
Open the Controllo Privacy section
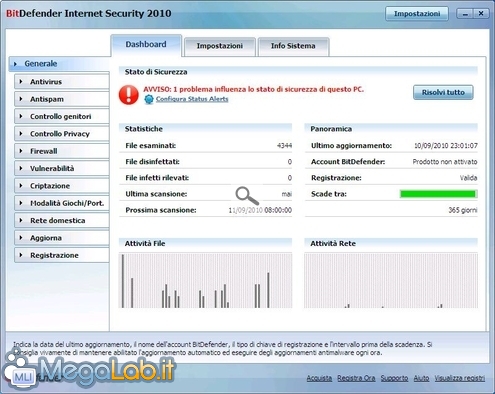[x=62, y=134]
